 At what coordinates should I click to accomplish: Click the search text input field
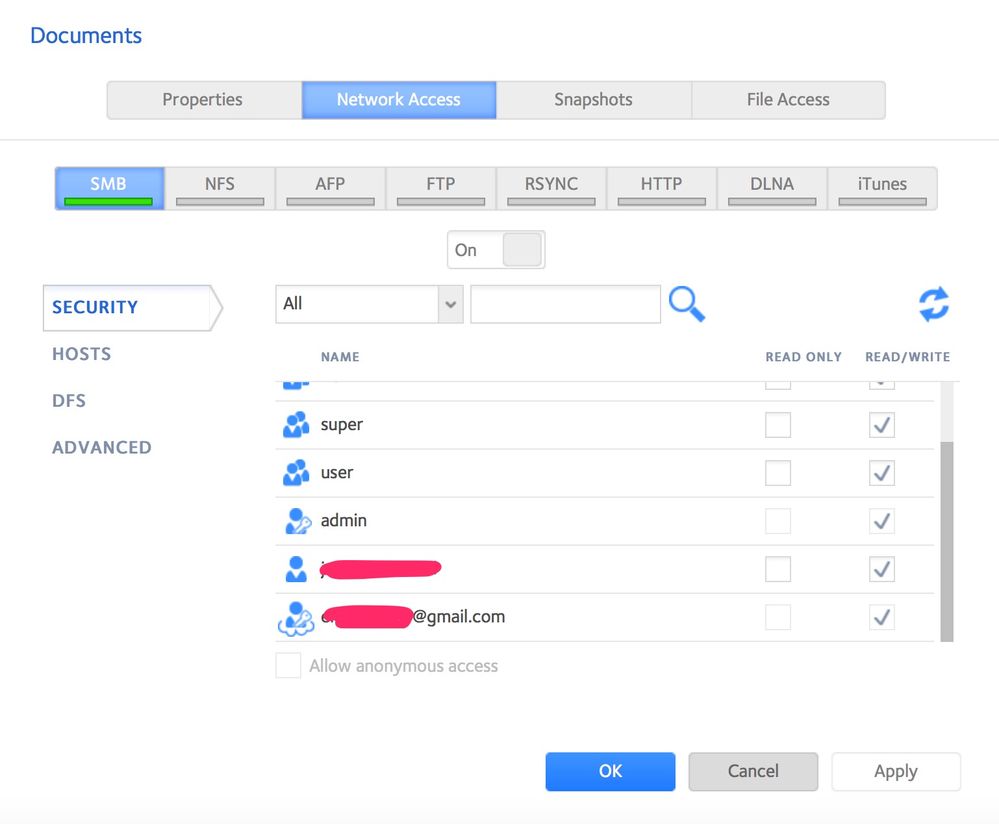566,304
